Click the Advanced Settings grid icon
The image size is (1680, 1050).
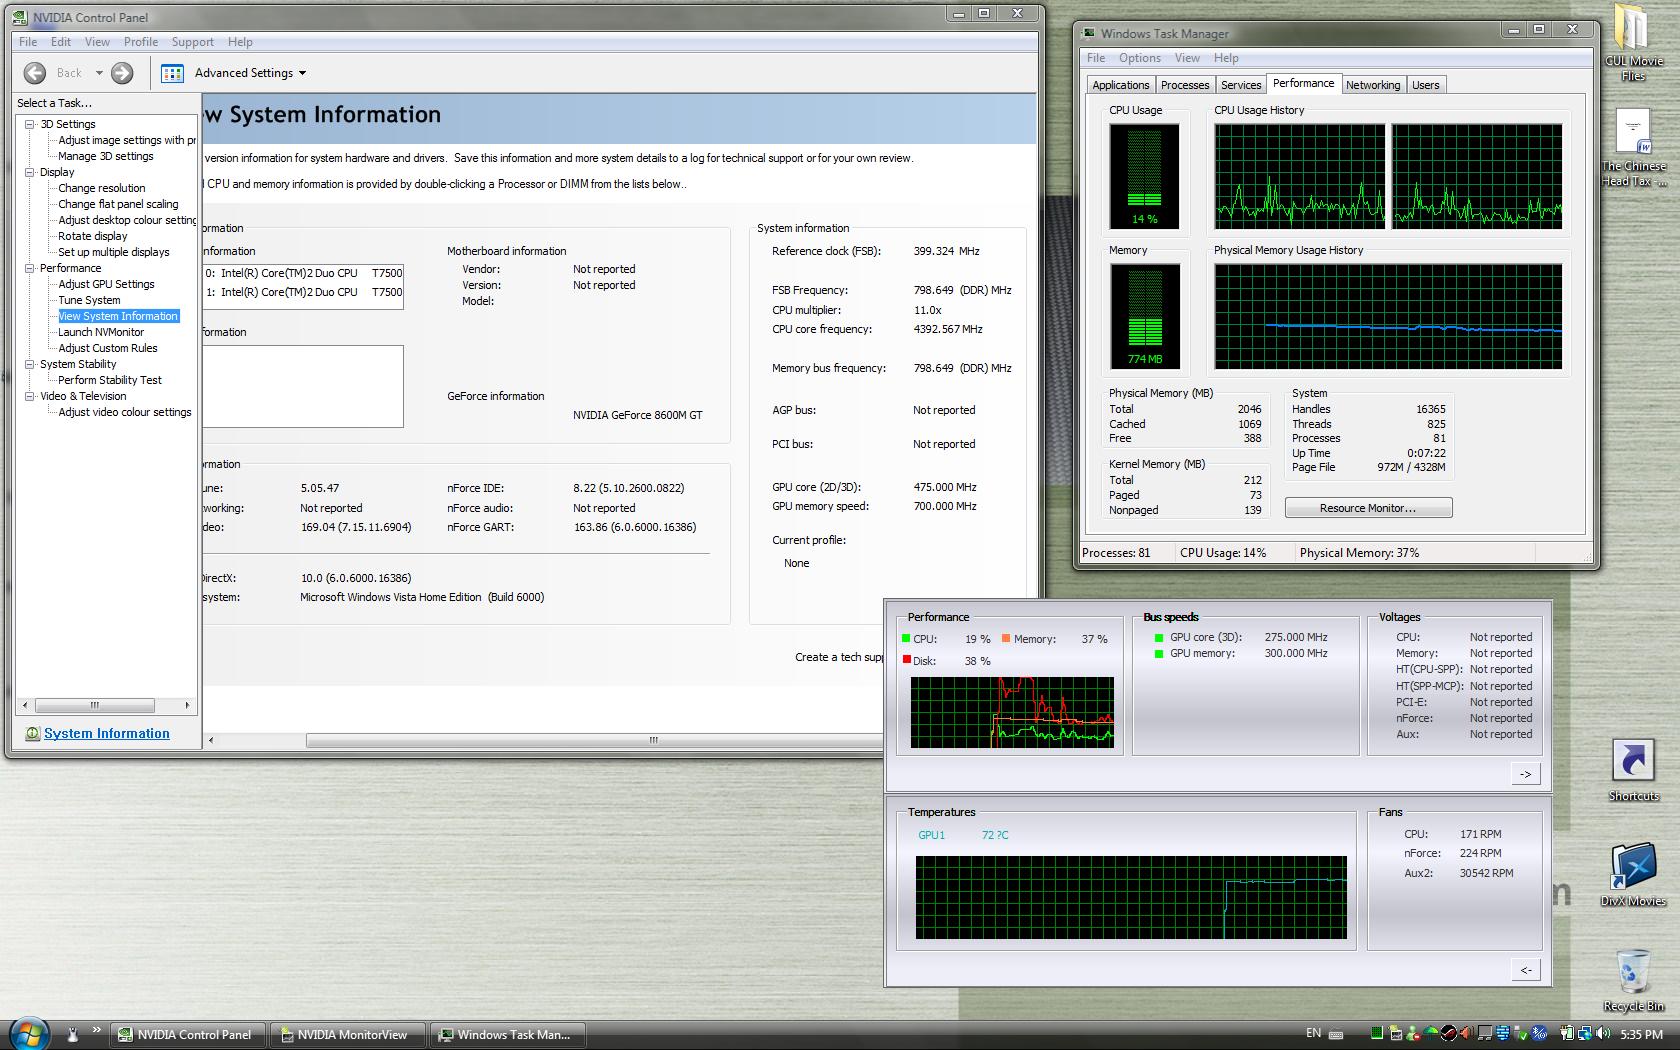tap(172, 73)
